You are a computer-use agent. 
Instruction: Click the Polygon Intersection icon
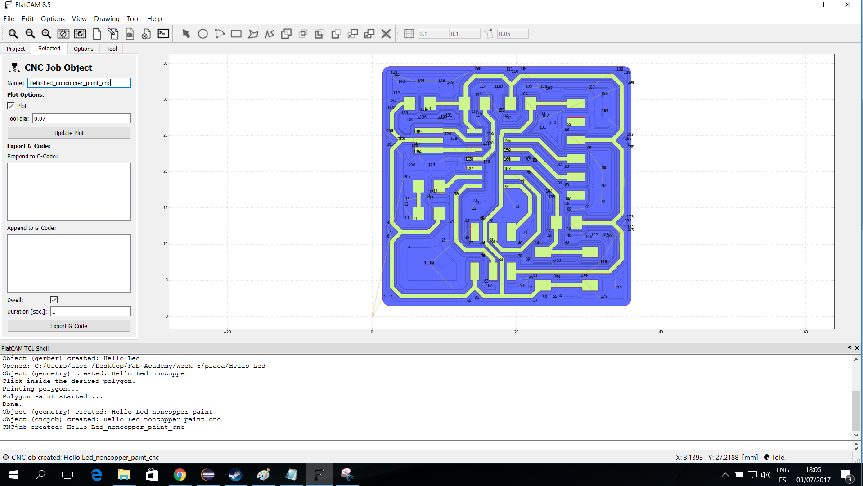pyautogui.click(x=303, y=34)
